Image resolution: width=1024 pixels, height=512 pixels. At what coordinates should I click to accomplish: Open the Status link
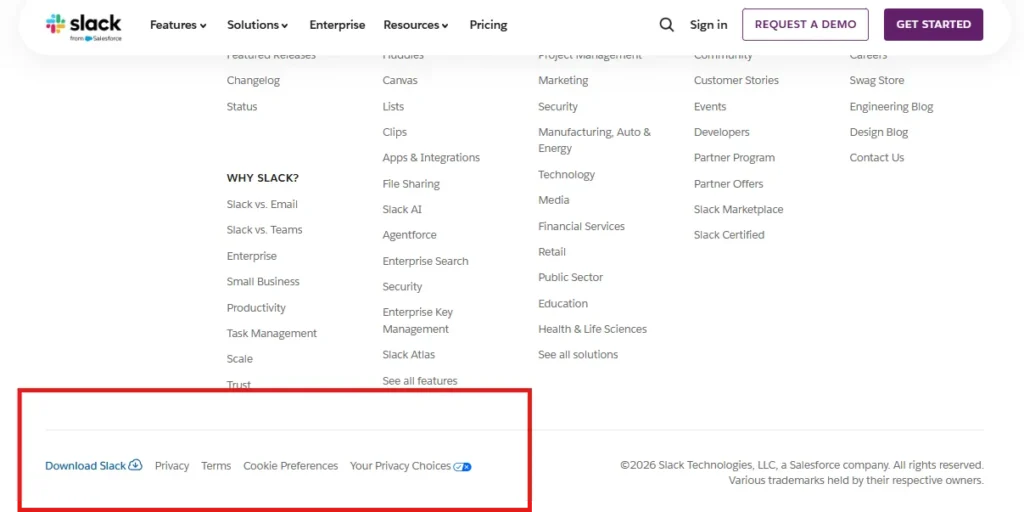(242, 106)
